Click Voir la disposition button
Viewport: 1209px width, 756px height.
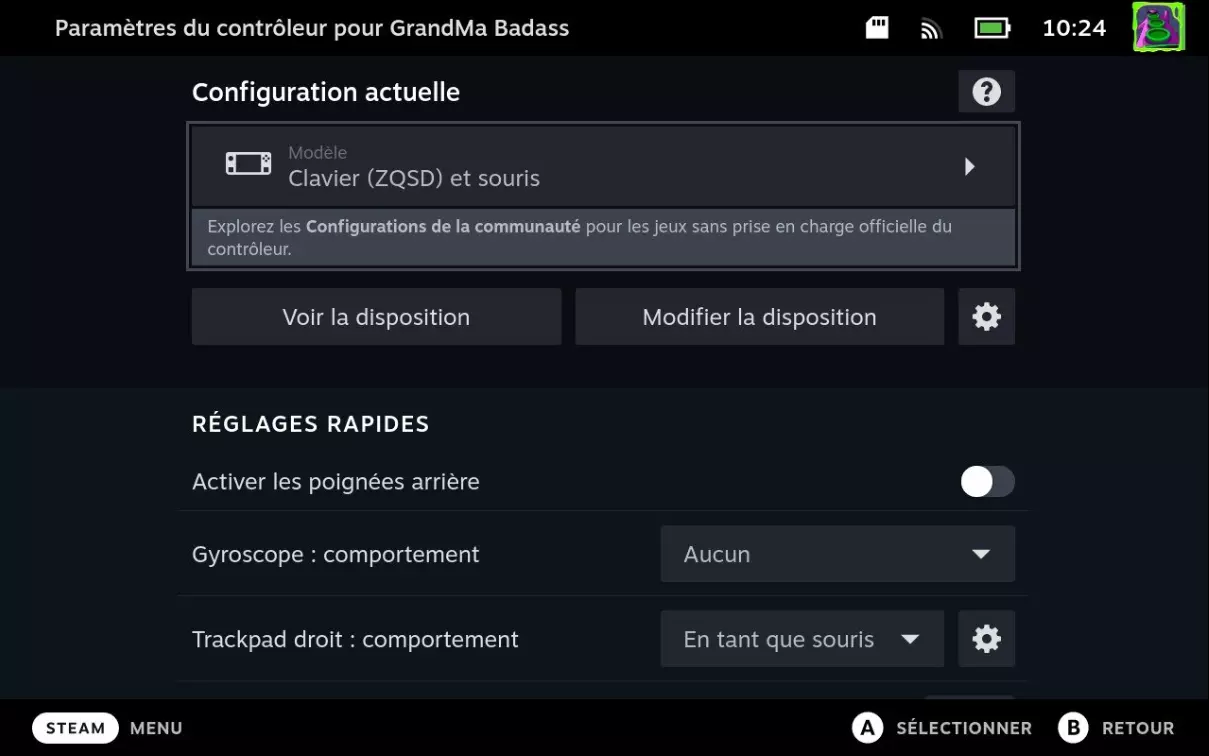[x=376, y=317]
